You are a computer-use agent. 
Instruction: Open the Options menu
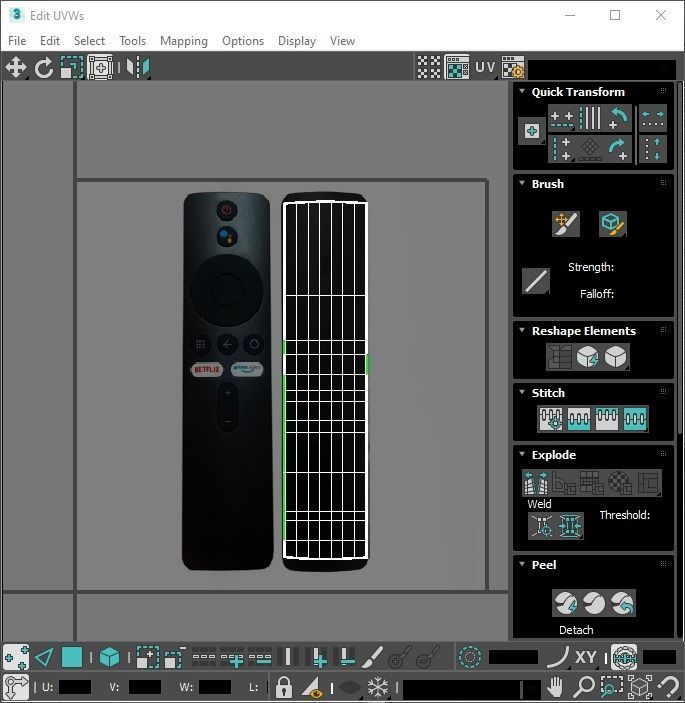243,41
